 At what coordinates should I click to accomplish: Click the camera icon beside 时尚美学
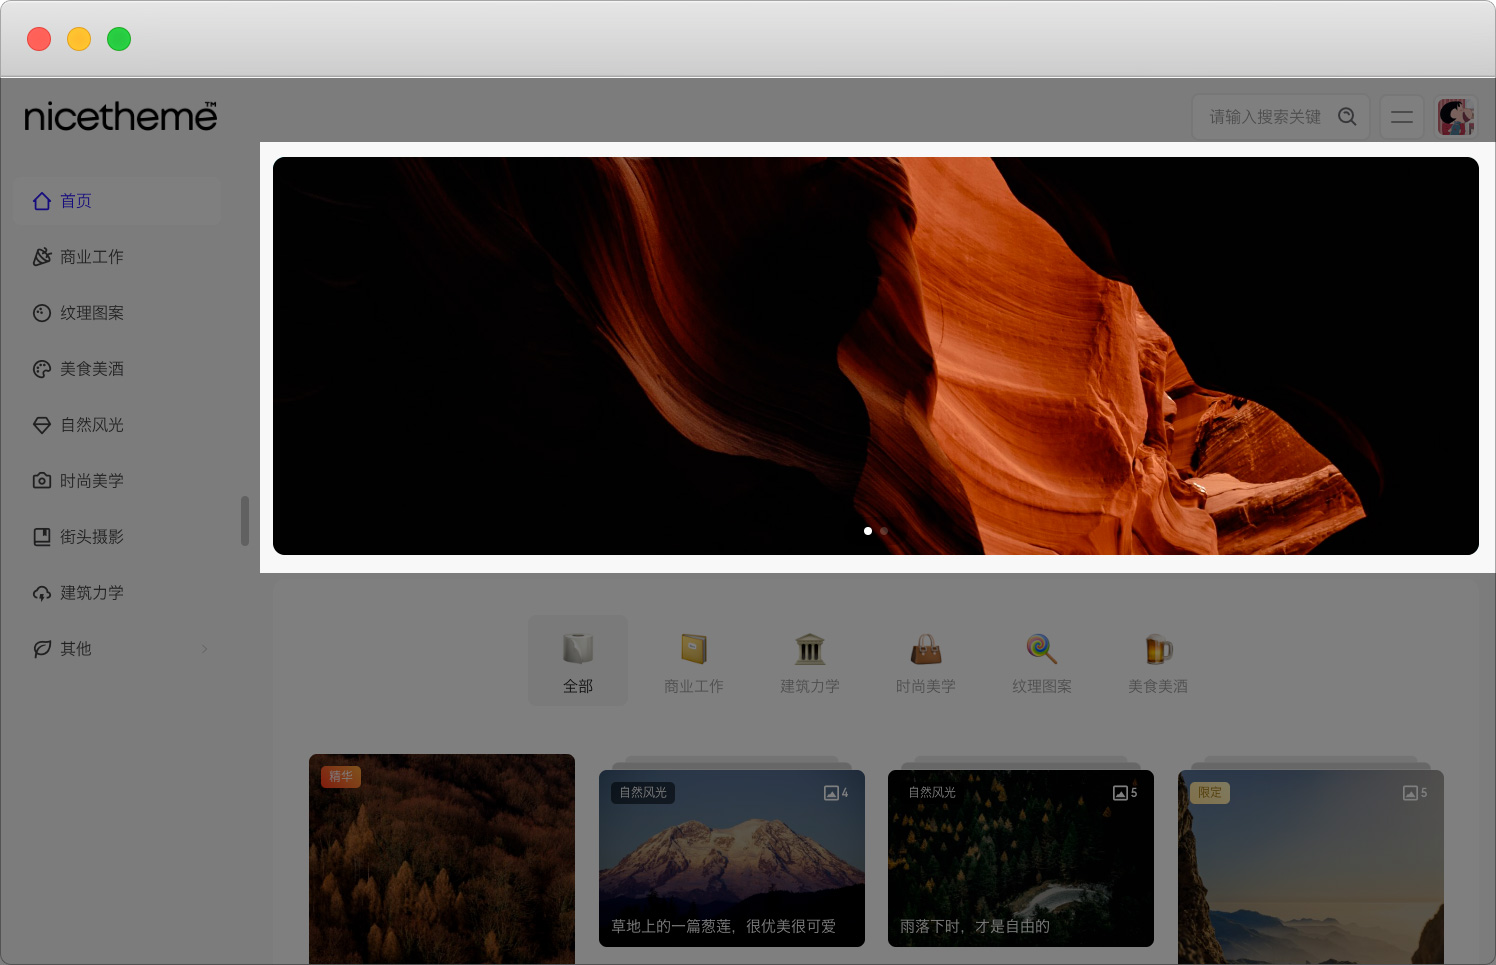point(42,481)
